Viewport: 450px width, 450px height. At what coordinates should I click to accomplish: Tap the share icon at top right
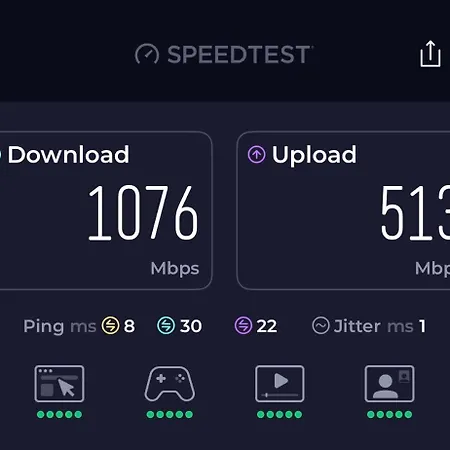[x=430, y=54]
